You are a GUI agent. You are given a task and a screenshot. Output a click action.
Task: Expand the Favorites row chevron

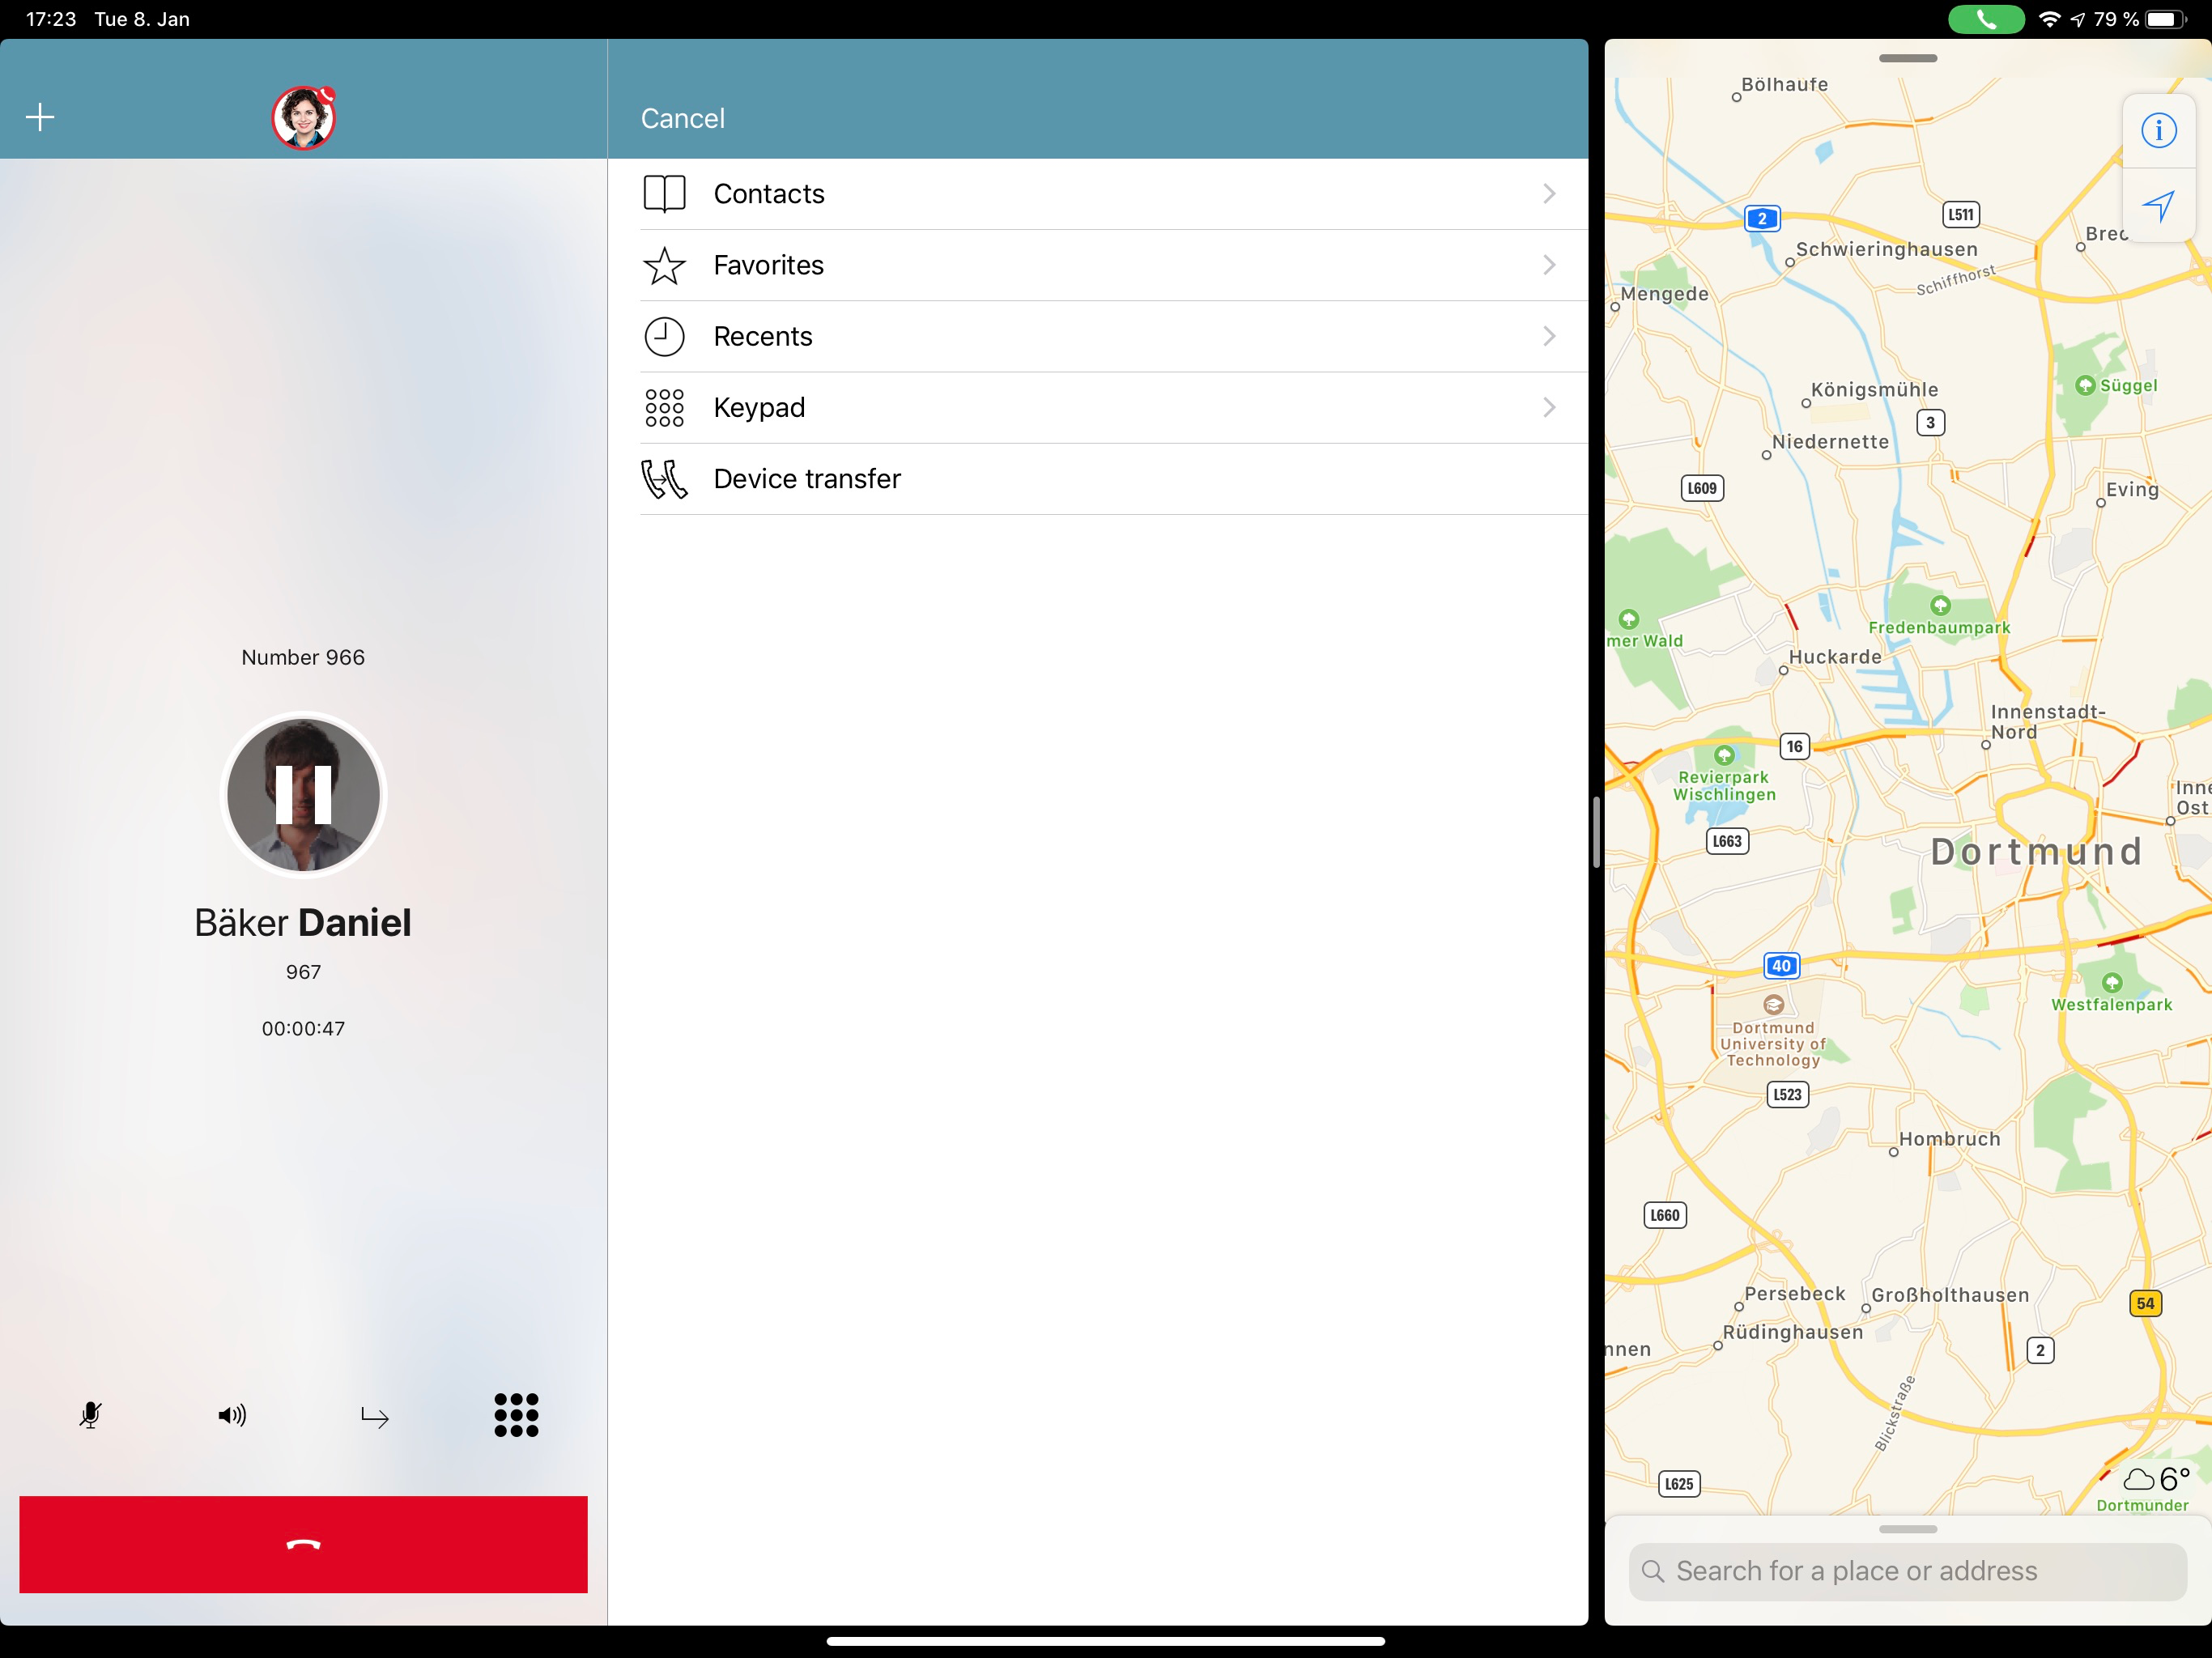[1549, 265]
